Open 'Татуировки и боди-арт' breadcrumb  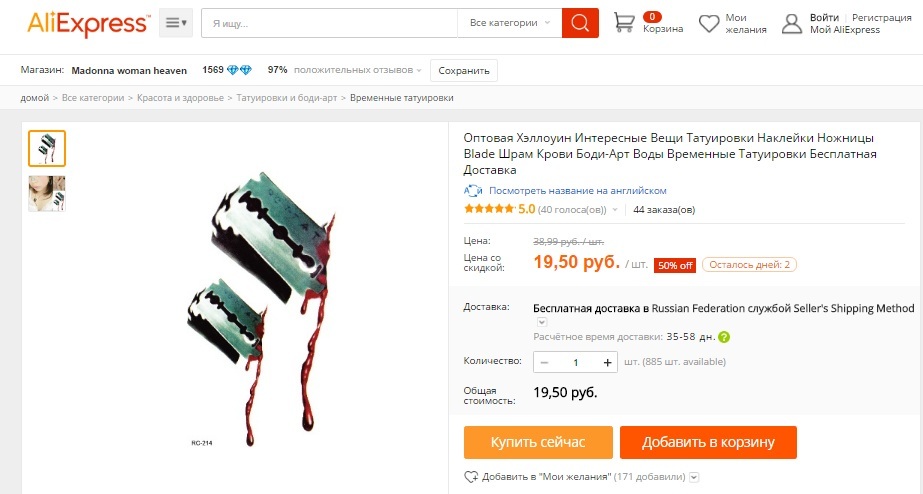pyautogui.click(x=287, y=98)
